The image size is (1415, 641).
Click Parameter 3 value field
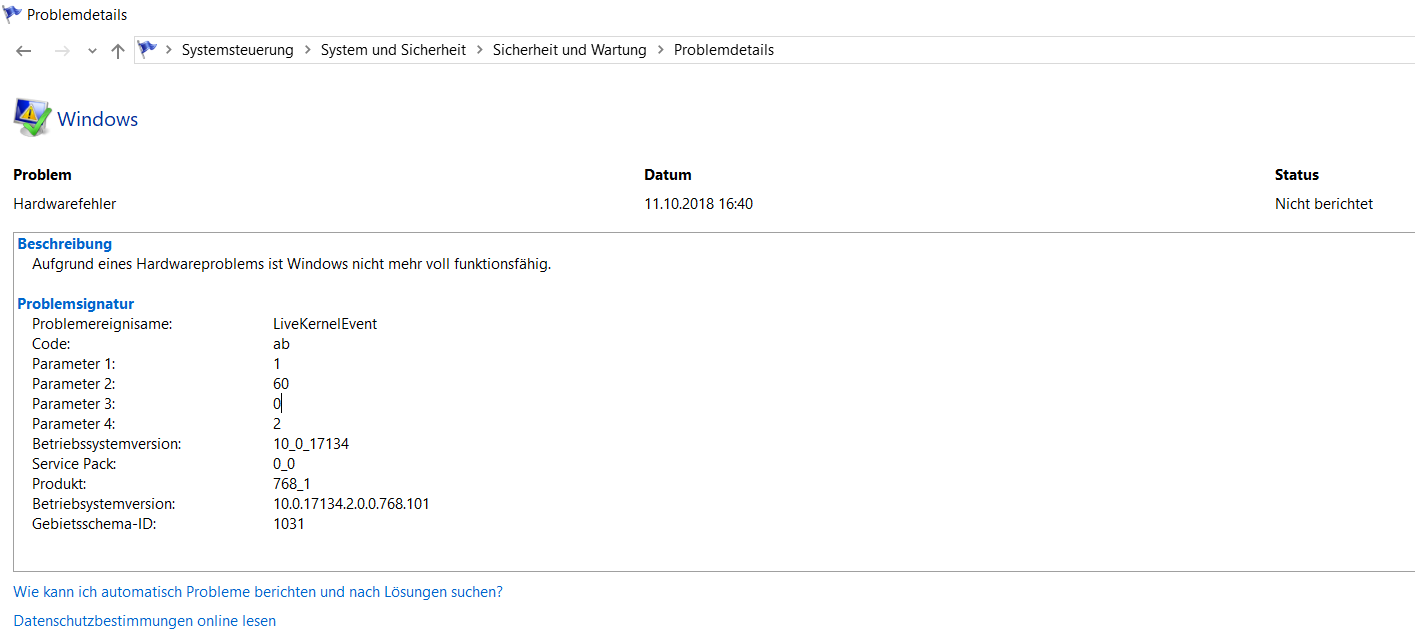pyautogui.click(x=277, y=404)
